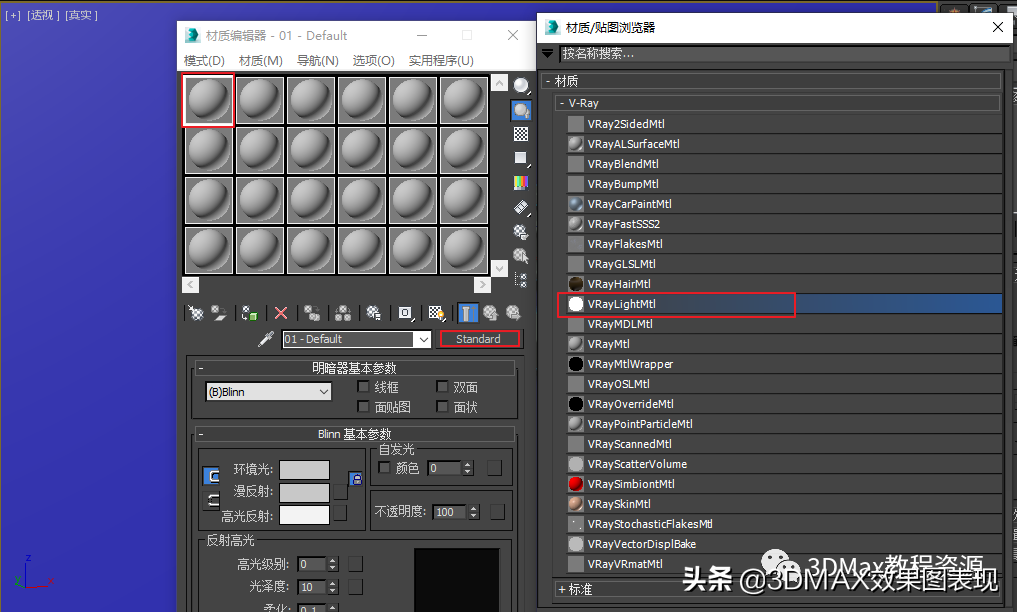Click the Make Material Copy icon
This screenshot has height=612, width=1017.
312,314
